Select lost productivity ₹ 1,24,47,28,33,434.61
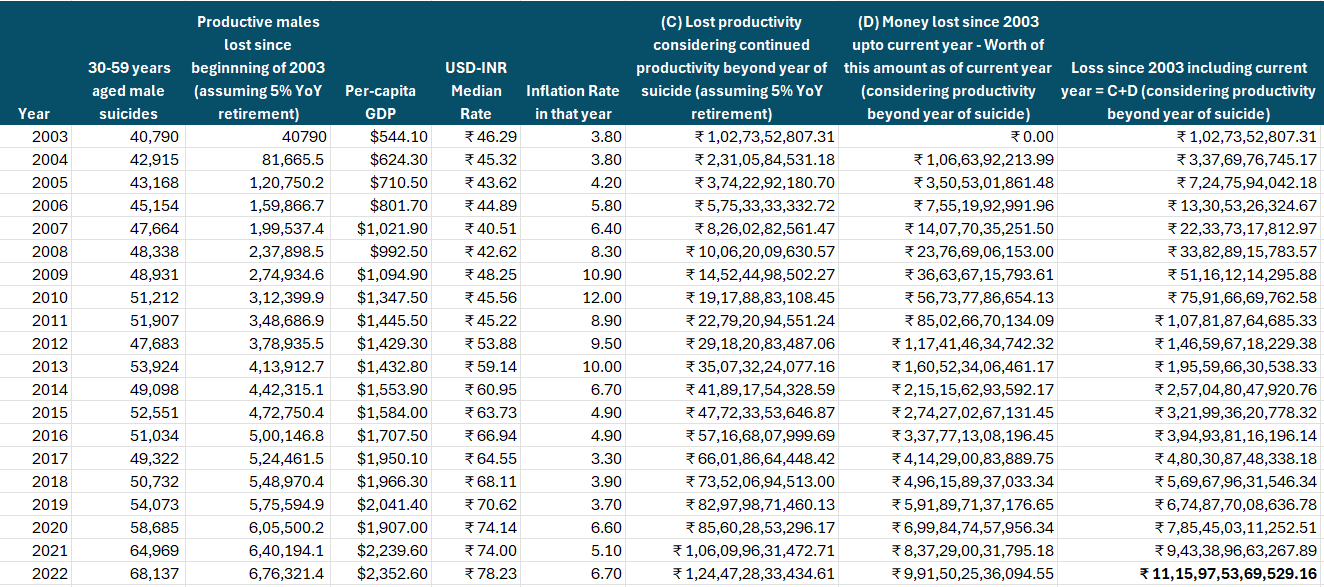This screenshot has height=587, width=1324. pyautogui.click(x=754, y=574)
